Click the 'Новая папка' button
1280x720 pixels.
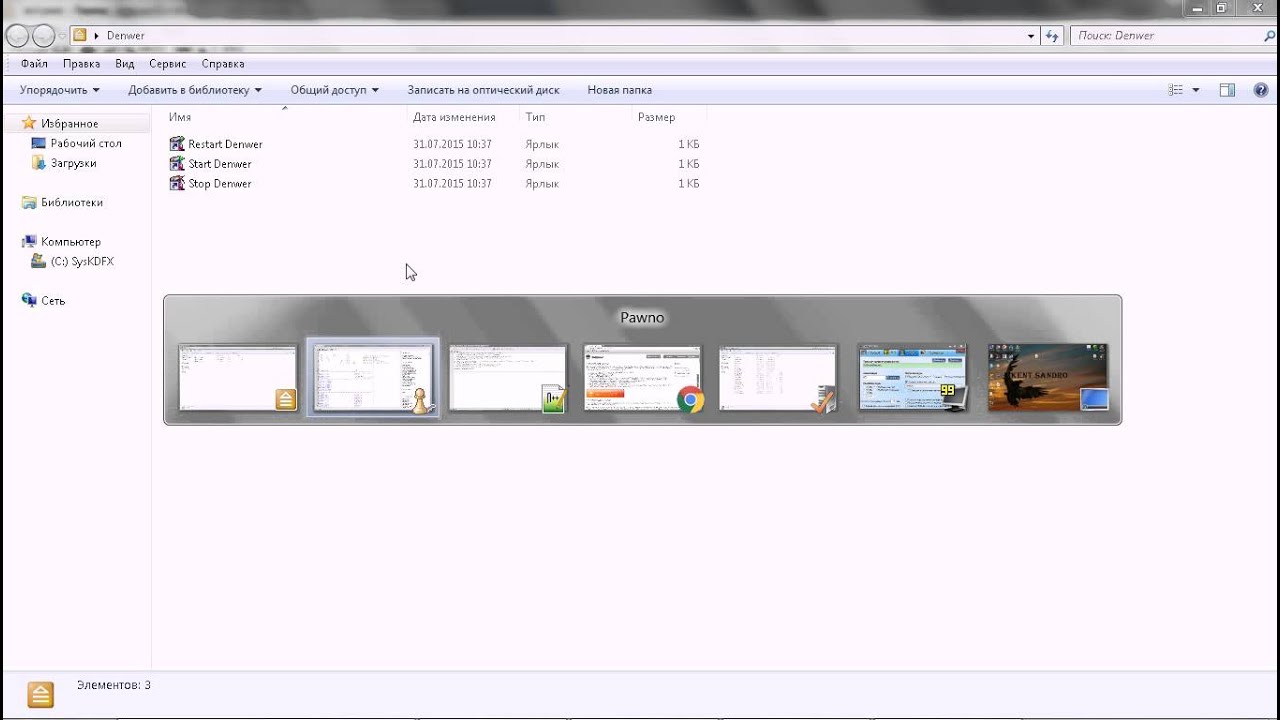coord(619,90)
